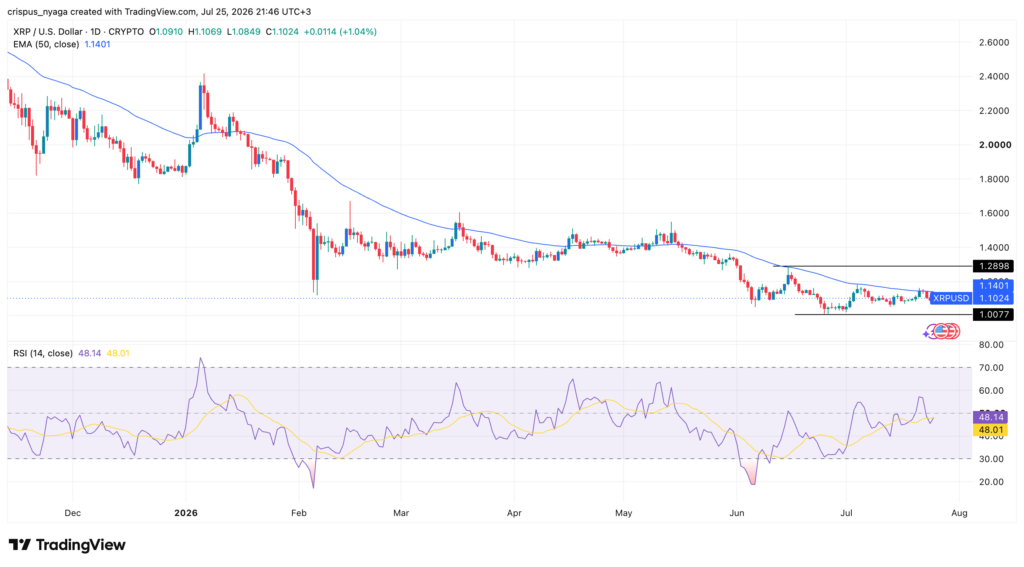Click the 2.6000 price axis label
Image resolution: width=1024 pixels, height=567 pixels.
pos(994,42)
